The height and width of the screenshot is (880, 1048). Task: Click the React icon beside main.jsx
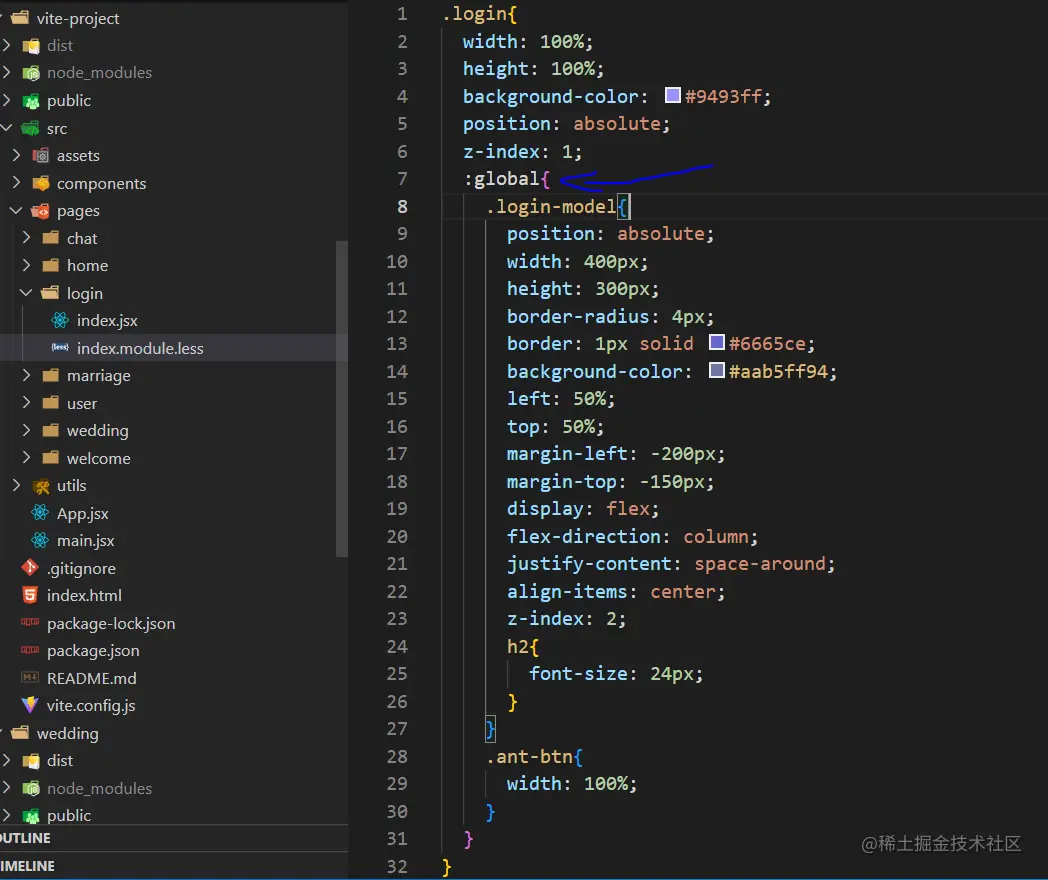(x=40, y=541)
